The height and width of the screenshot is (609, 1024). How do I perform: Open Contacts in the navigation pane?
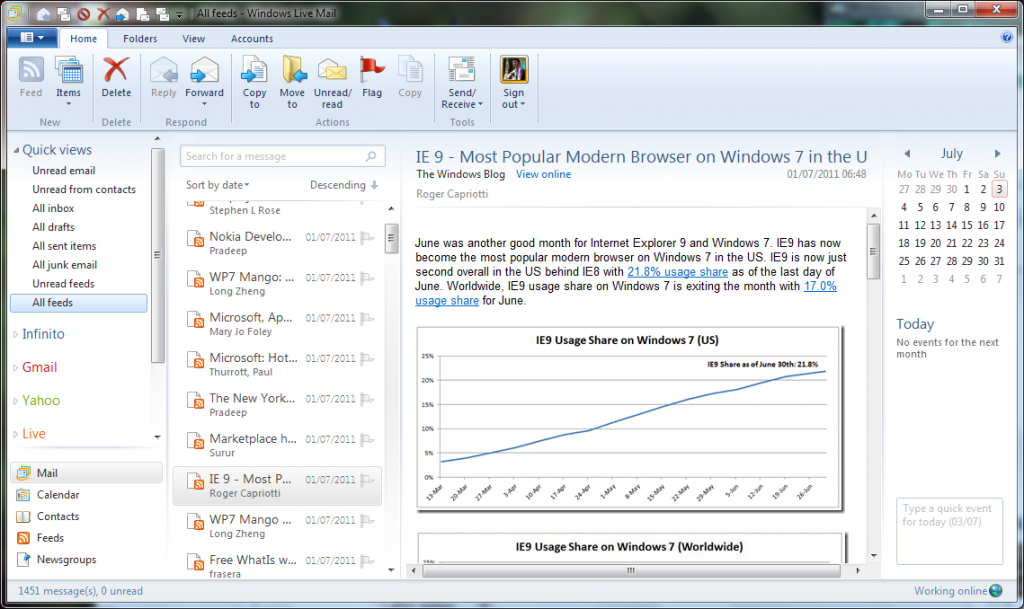[58, 517]
